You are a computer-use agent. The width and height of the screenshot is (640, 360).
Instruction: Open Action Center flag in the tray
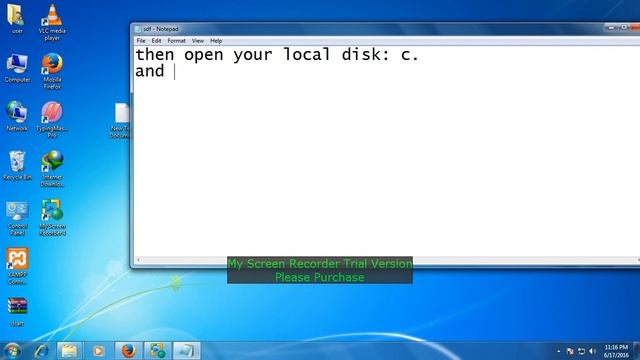[570, 351]
